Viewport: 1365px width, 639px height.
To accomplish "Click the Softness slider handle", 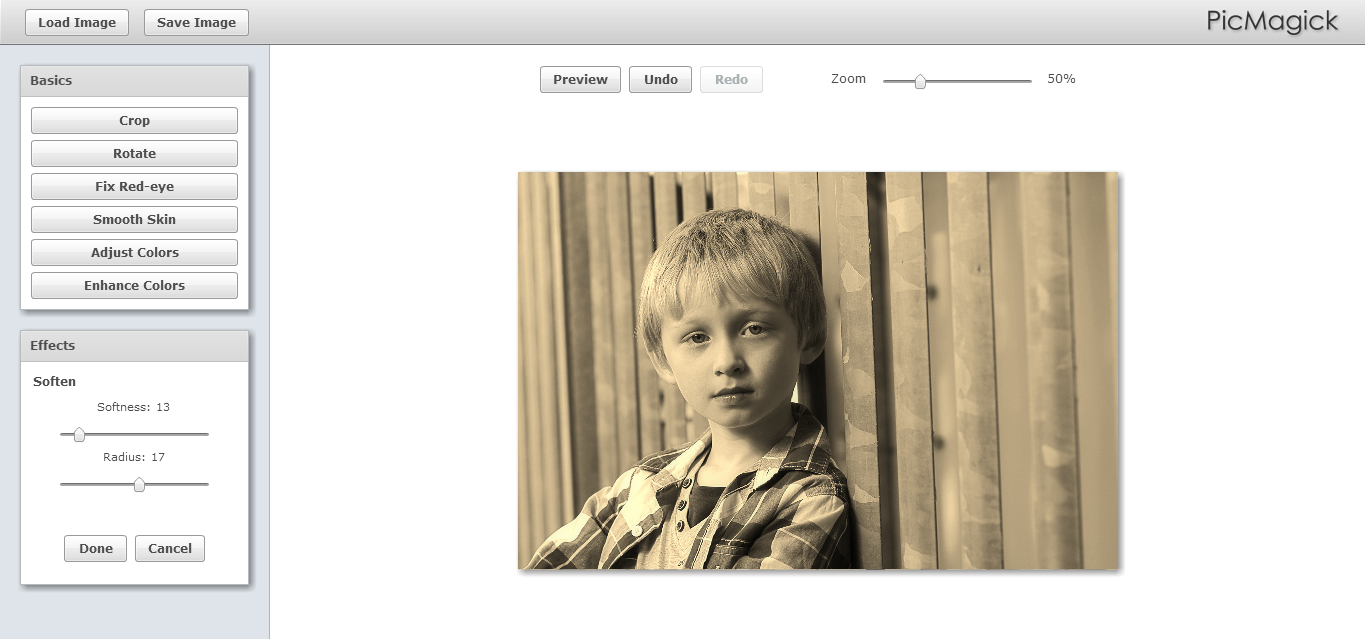I will [79, 434].
